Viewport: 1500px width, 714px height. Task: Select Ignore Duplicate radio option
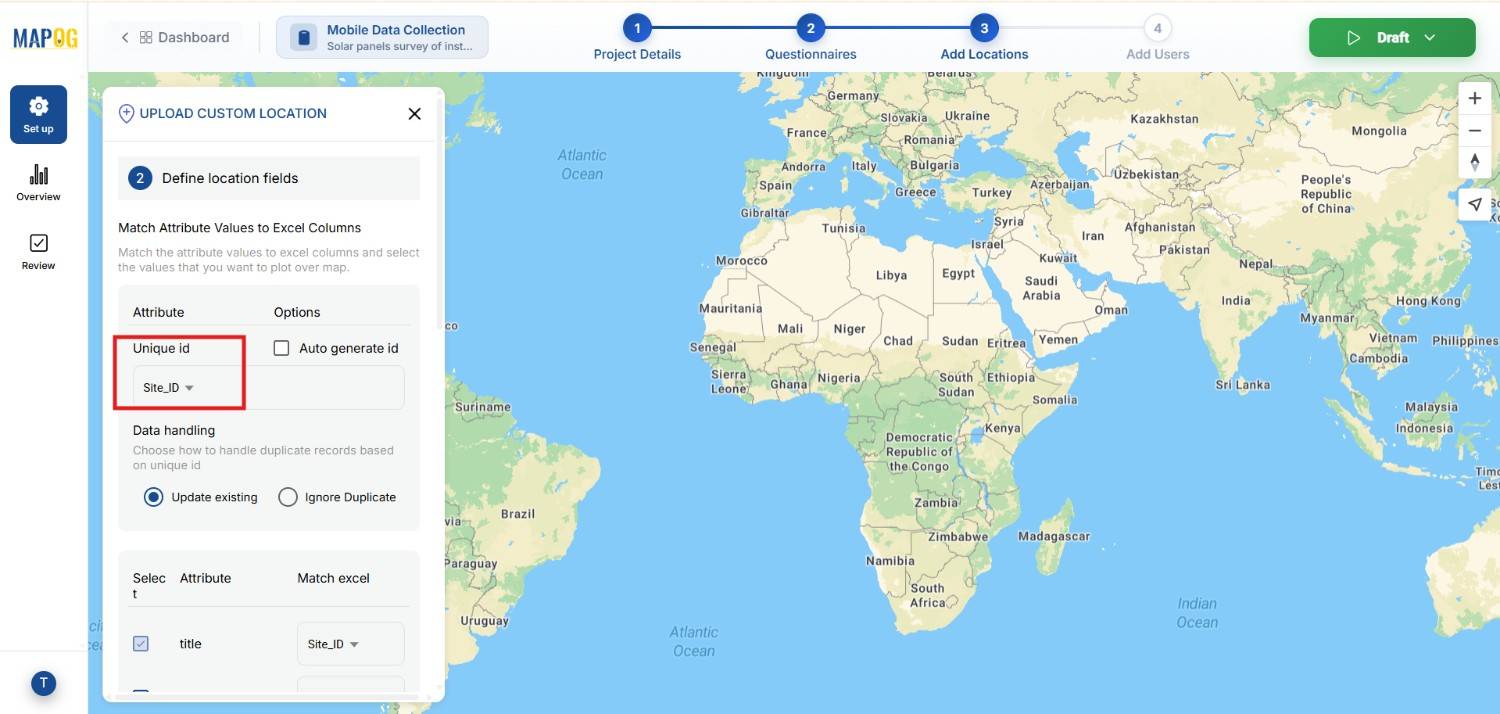288,497
